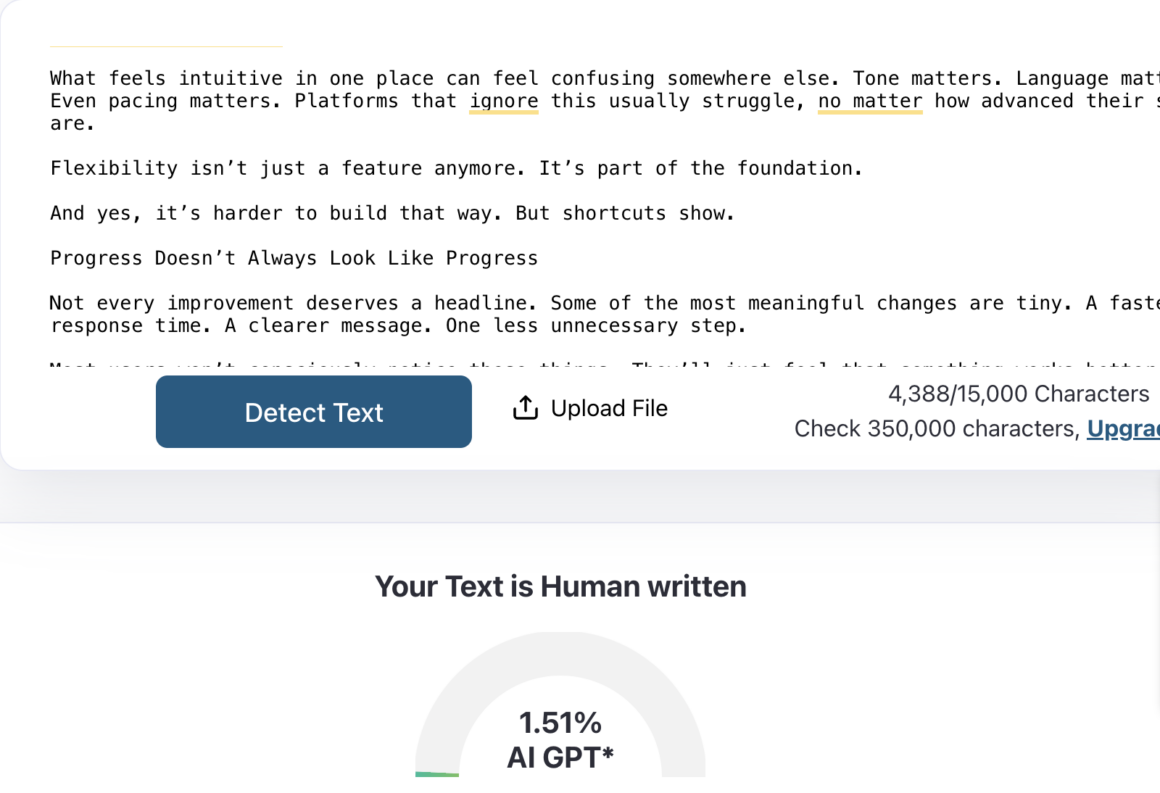Click the green segment of the gauge

pyautogui.click(x=437, y=774)
